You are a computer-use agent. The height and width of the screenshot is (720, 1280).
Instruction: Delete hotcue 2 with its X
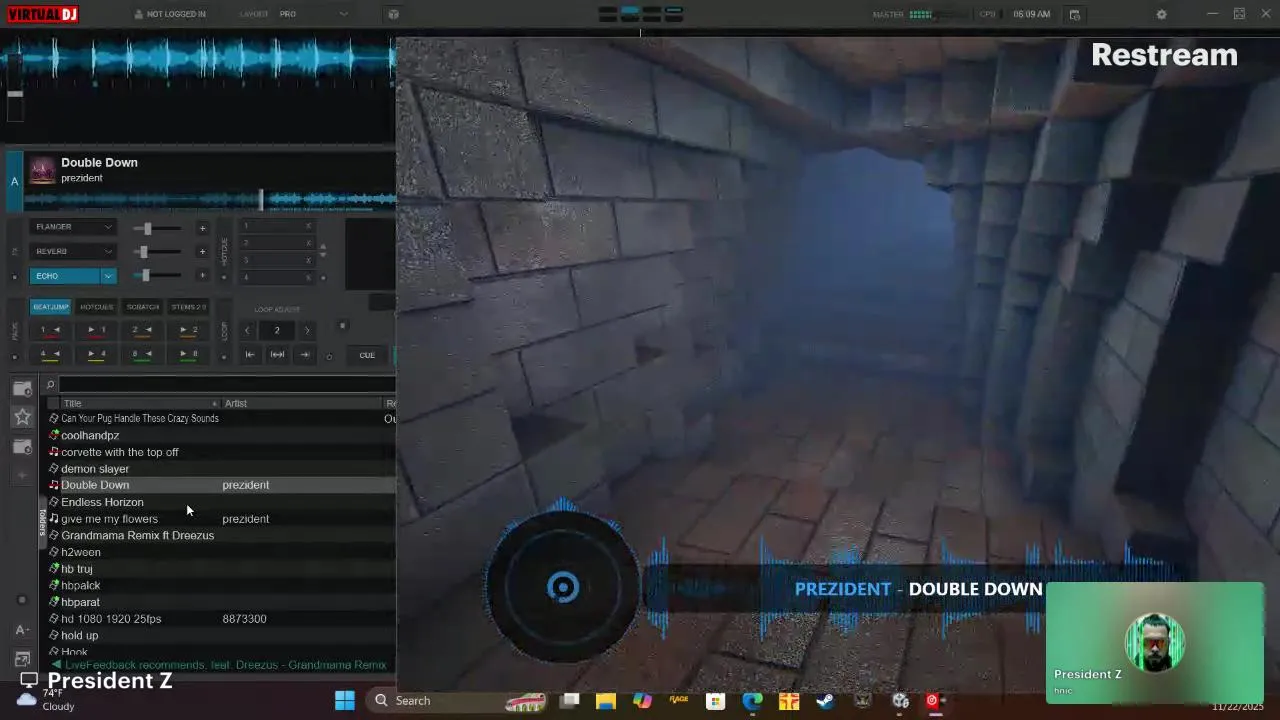[308, 243]
